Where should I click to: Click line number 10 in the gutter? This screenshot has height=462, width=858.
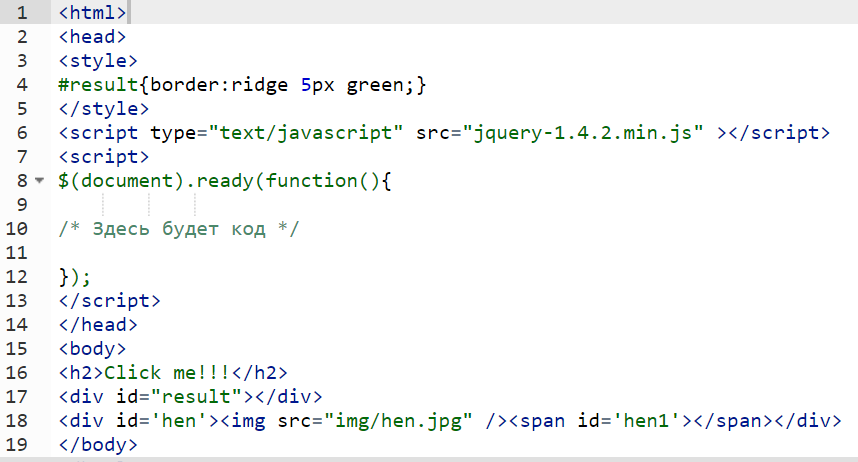coord(17,229)
